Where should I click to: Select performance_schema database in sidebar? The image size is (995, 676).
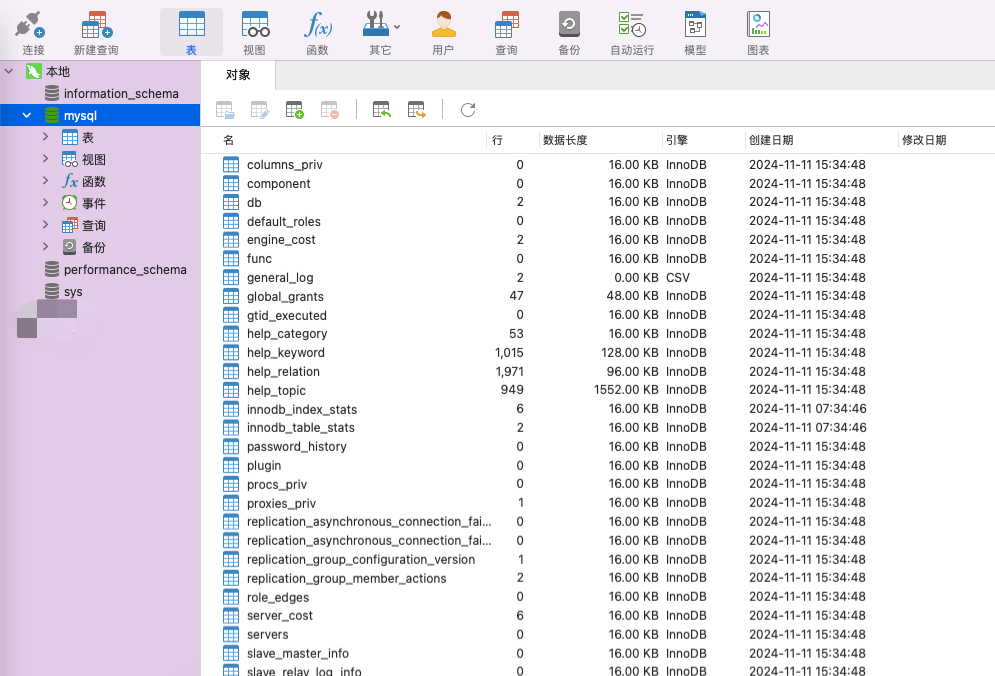click(100, 270)
